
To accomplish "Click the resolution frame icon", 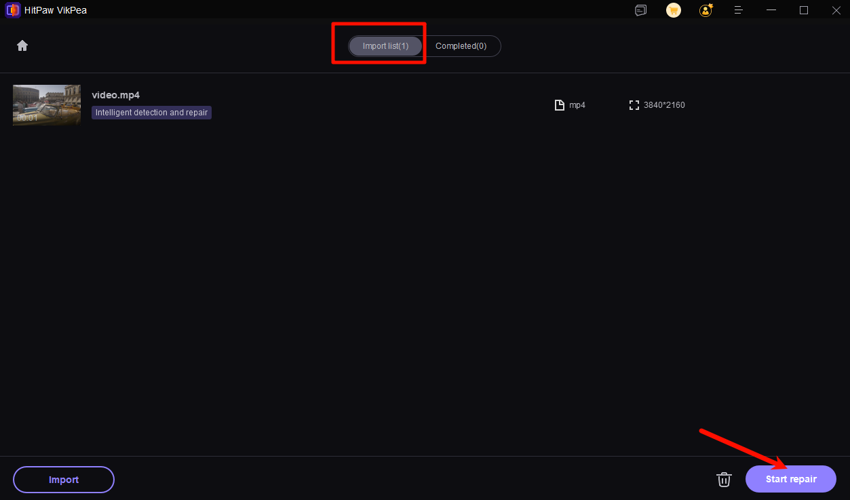I will tap(634, 105).
